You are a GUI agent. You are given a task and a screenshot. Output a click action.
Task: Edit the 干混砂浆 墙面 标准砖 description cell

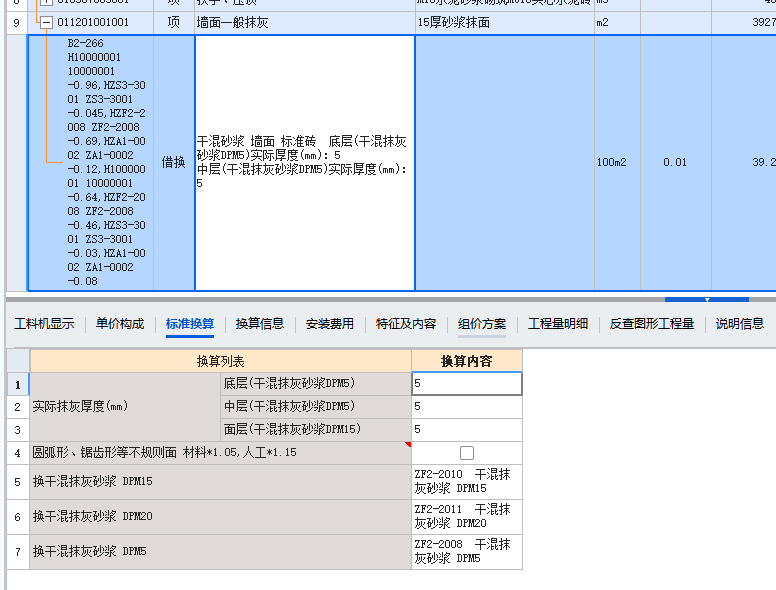click(305, 162)
